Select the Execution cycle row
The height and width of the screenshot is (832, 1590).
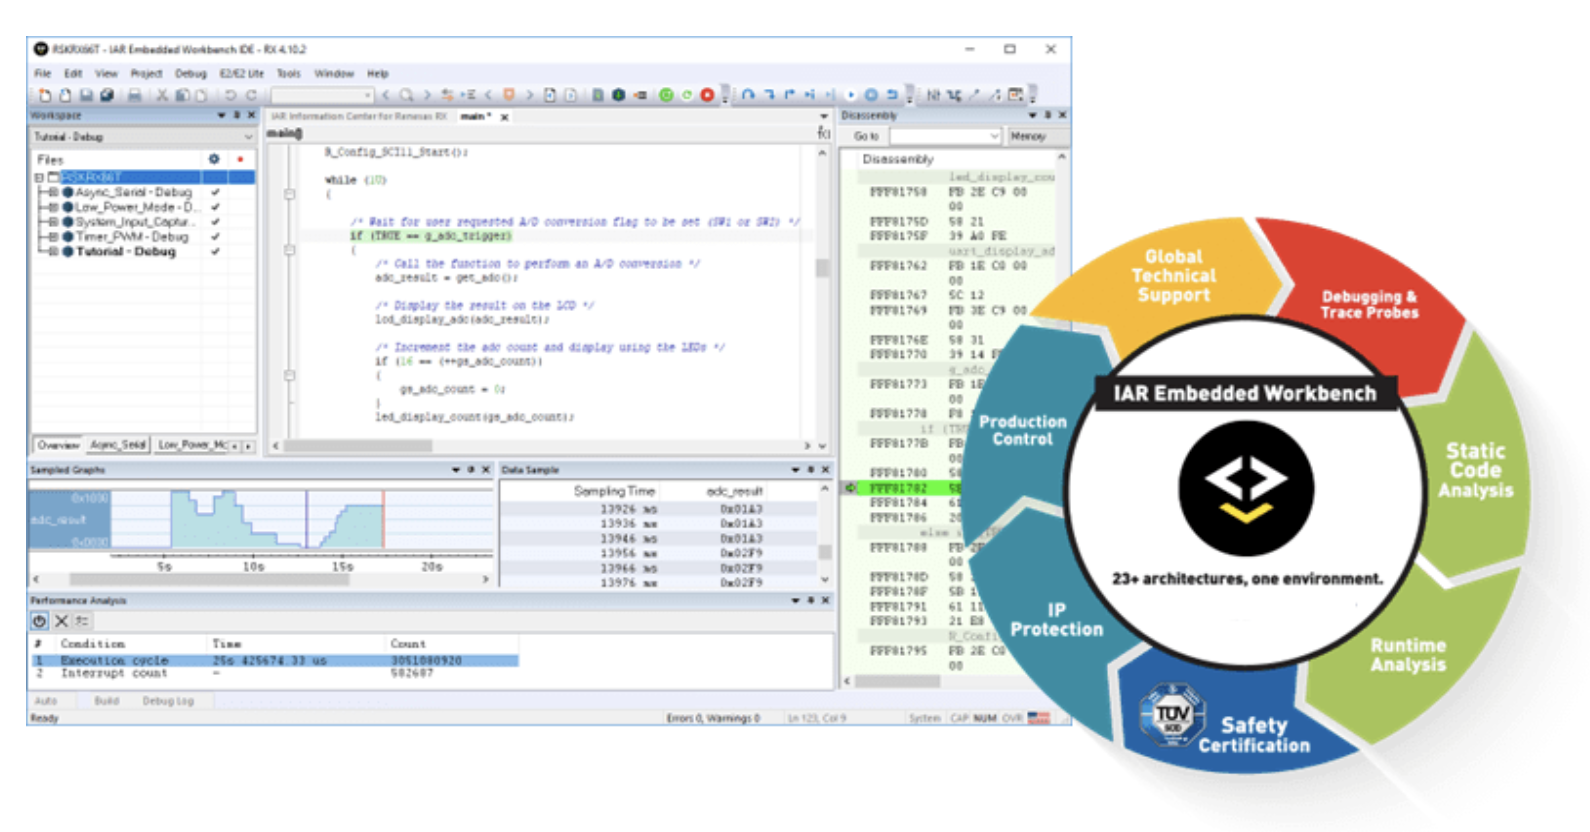tap(275, 661)
